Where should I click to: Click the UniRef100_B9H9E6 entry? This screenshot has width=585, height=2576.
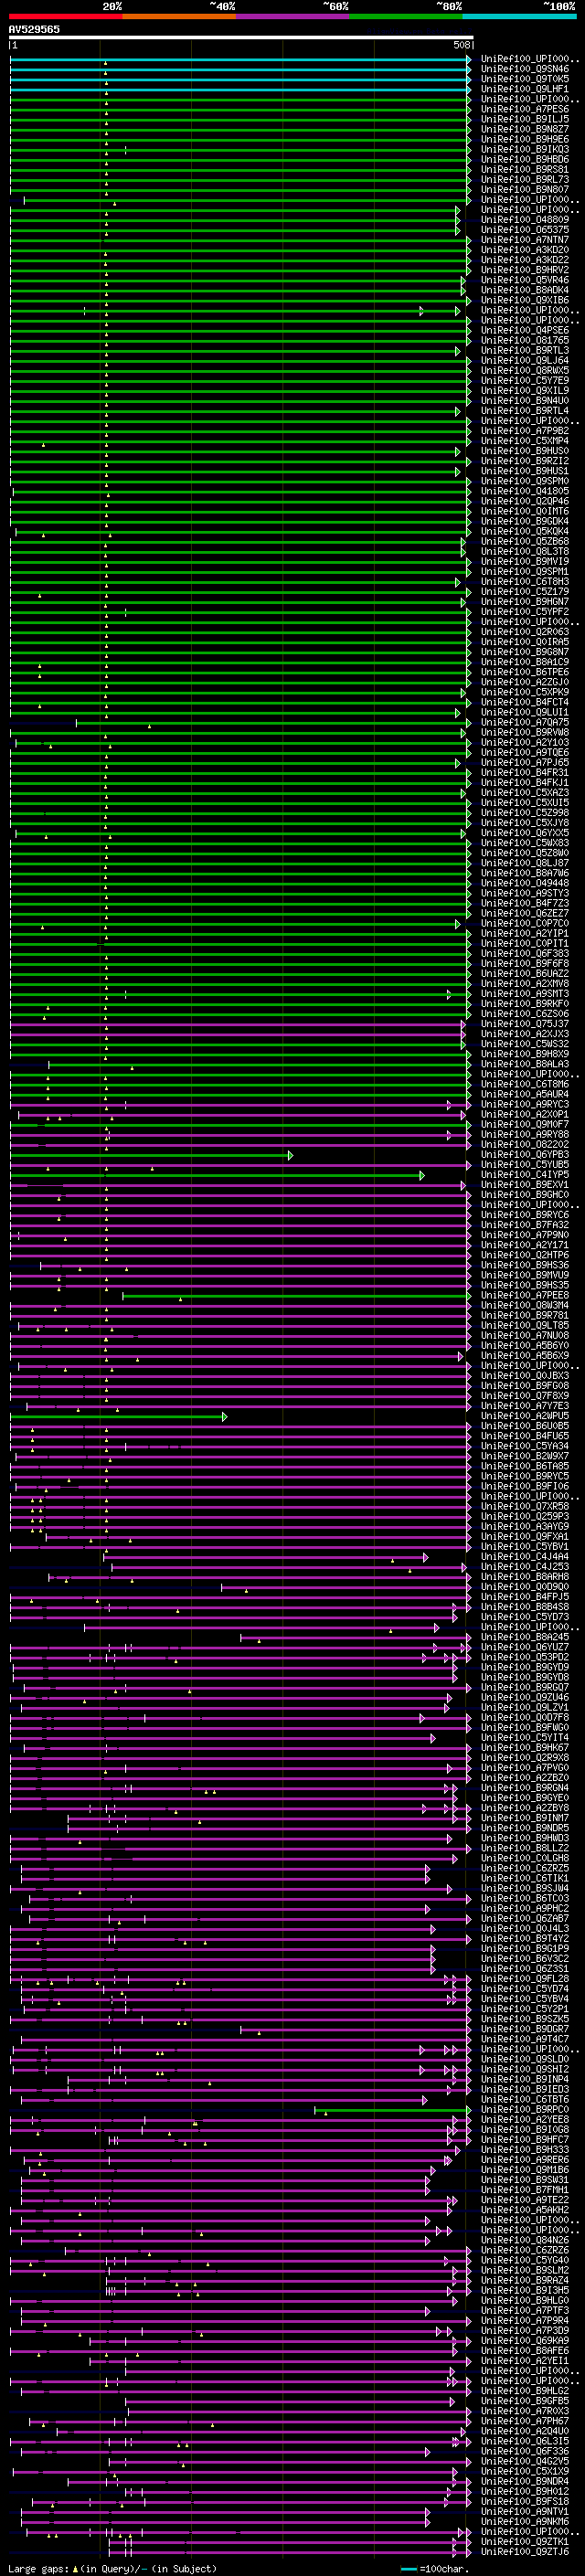pyautogui.click(x=525, y=140)
